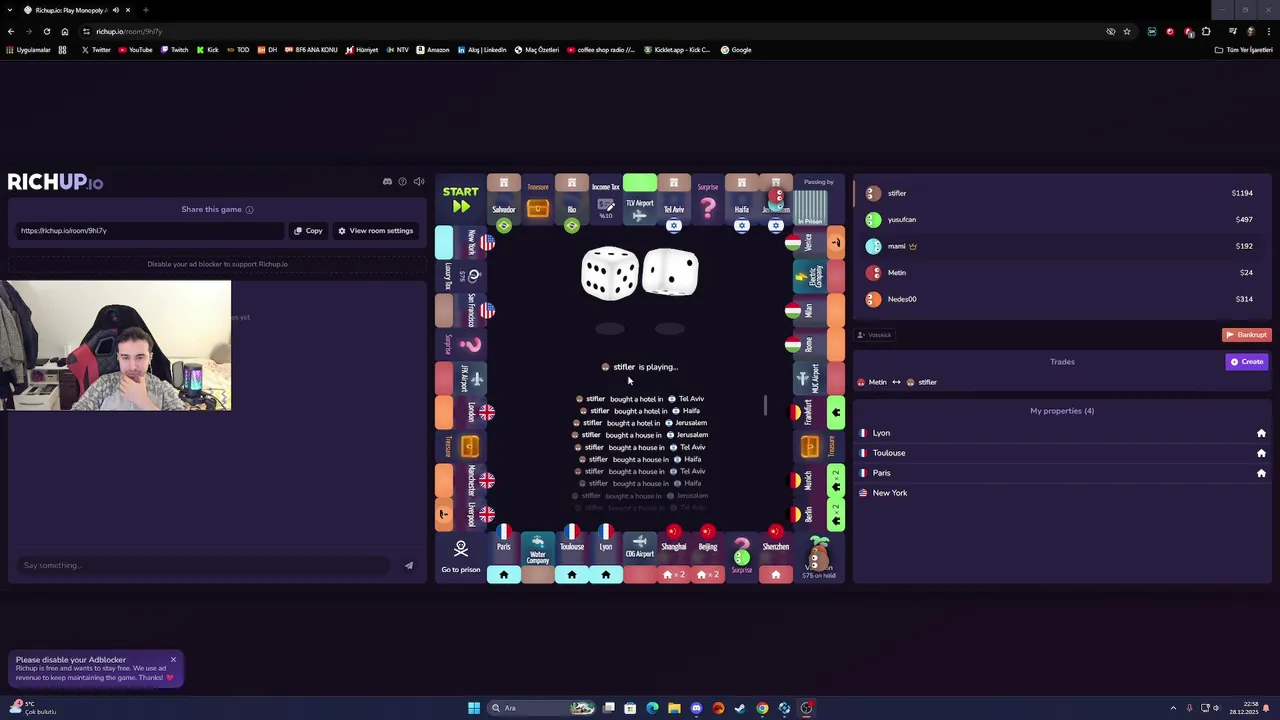Click the left die
1280x720 pixels.
click(610, 273)
